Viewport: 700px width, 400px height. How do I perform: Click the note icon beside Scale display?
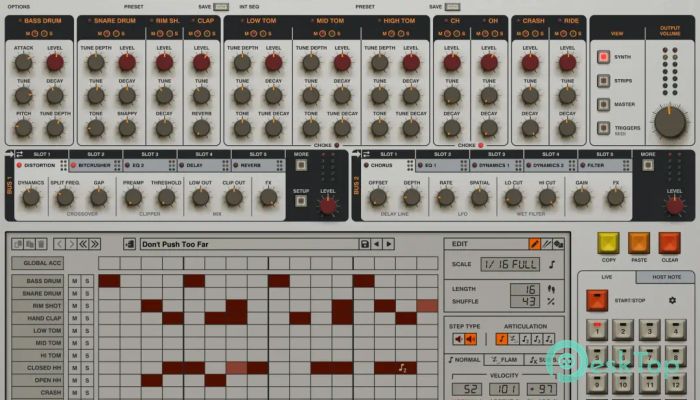click(552, 264)
